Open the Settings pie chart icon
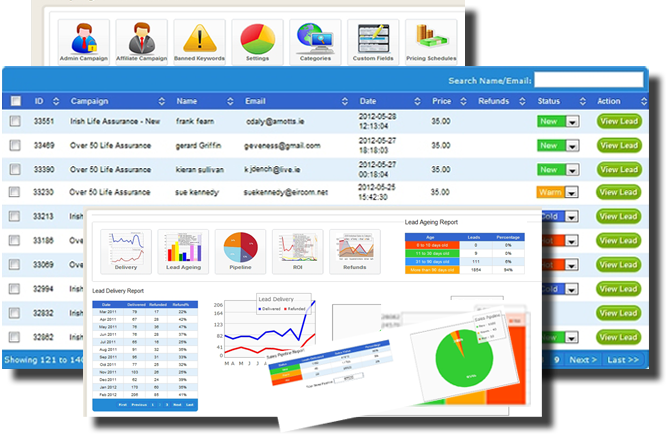Image resolution: width=671 pixels, height=440 pixels. pos(257,40)
